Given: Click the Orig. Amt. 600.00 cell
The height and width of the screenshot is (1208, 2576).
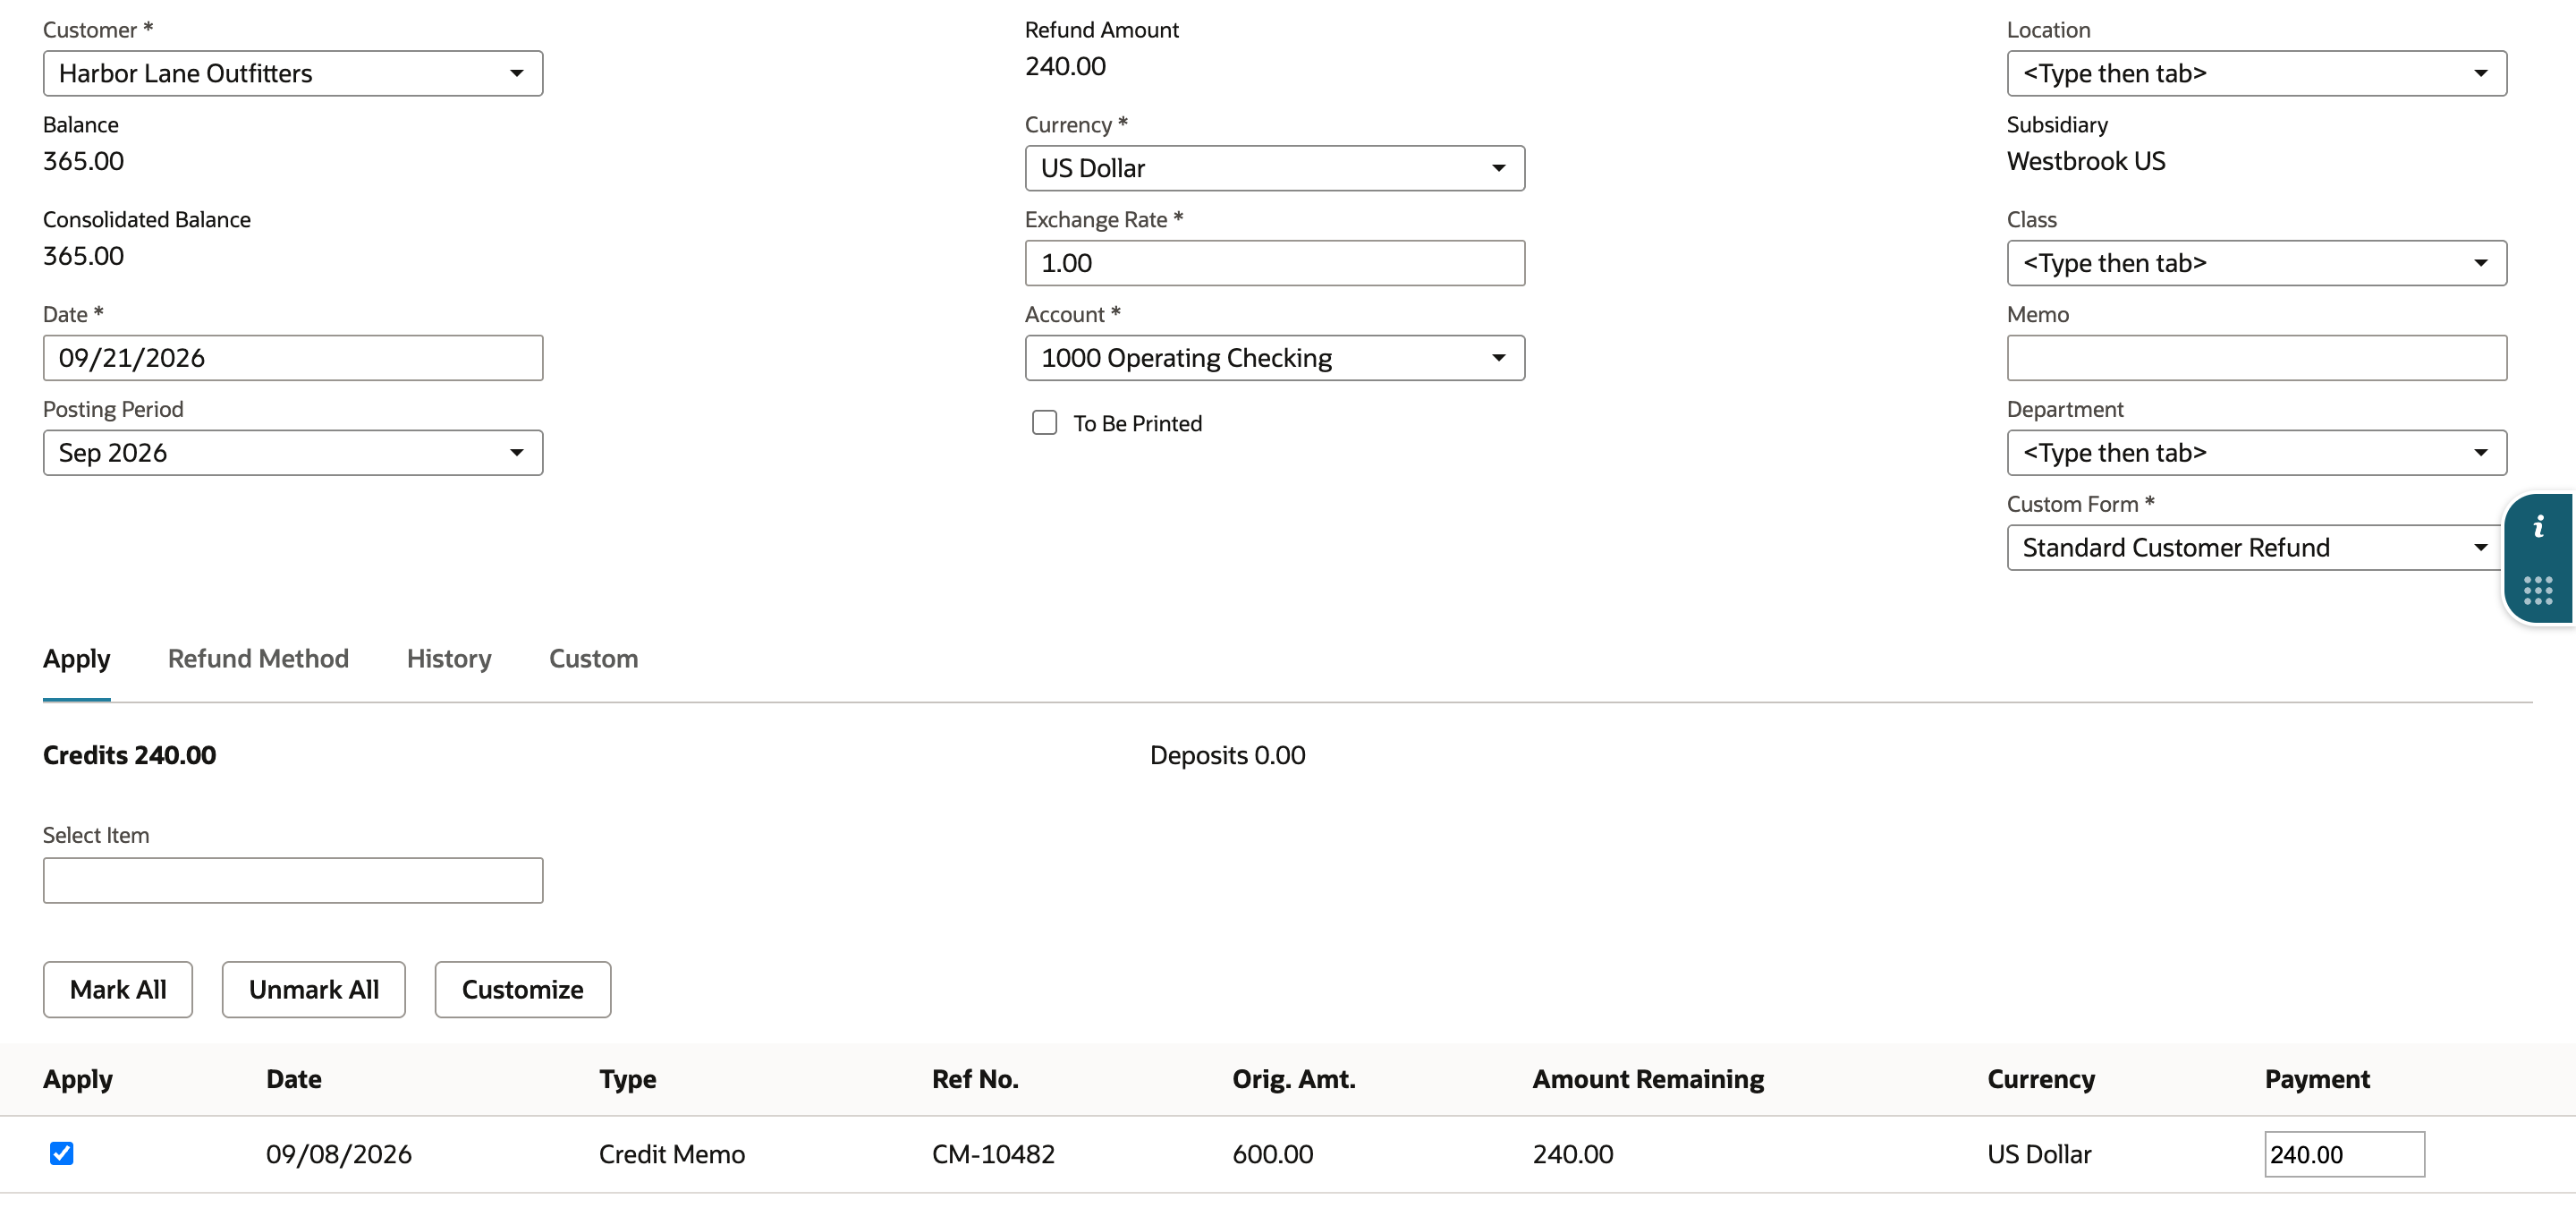Looking at the screenshot, I should click(x=1272, y=1154).
